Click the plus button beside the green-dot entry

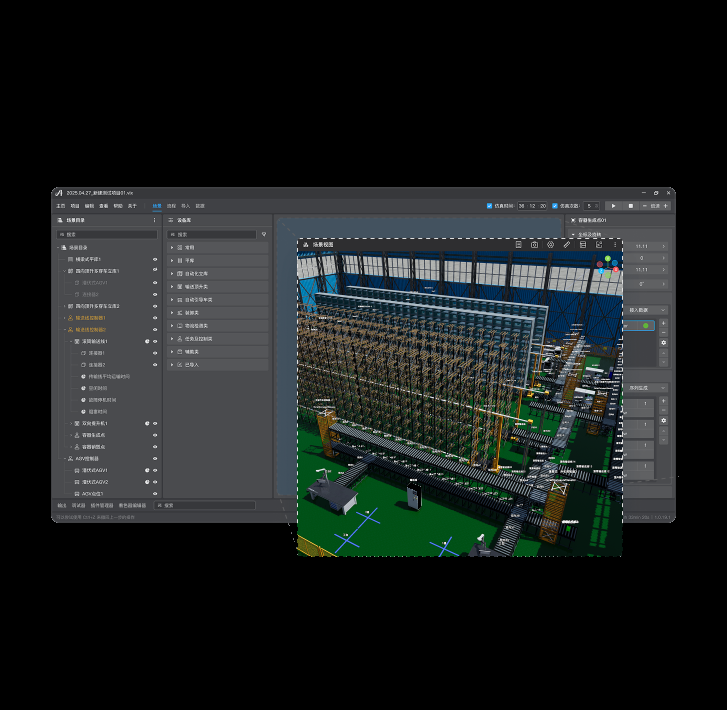[663, 323]
